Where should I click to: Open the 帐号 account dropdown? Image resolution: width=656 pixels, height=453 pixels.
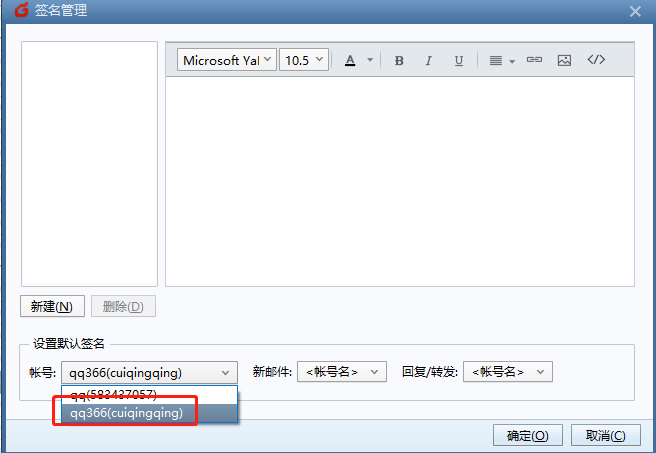point(150,372)
